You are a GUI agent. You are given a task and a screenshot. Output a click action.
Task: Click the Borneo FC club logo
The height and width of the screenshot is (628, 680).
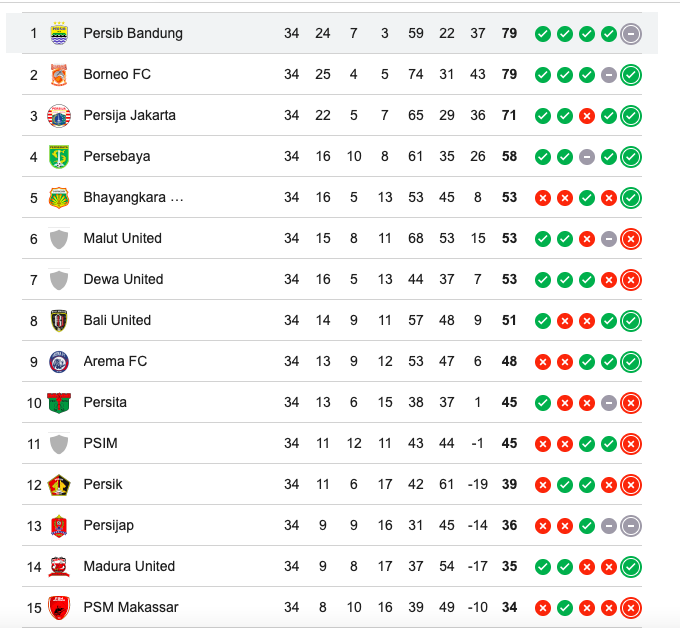[59, 75]
